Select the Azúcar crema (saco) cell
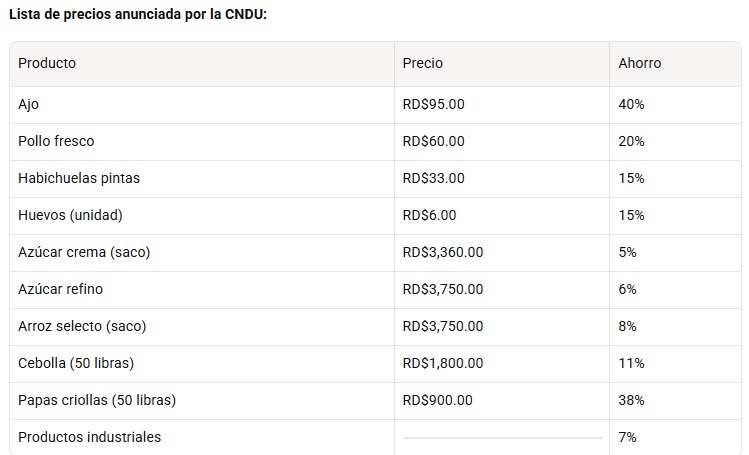 [84, 252]
